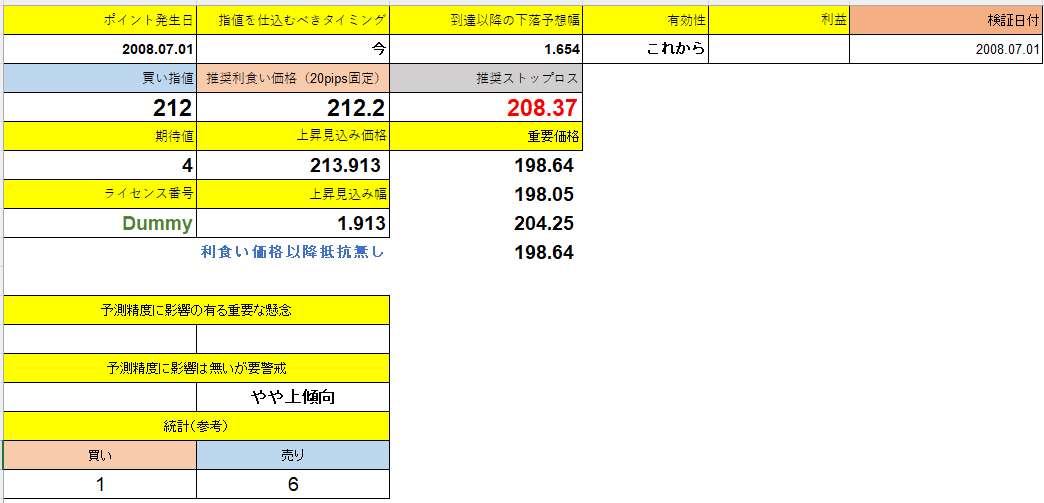Click the blue 利食い価格以降抵抗無し text
1044x503 pixels.
[x=293, y=252]
